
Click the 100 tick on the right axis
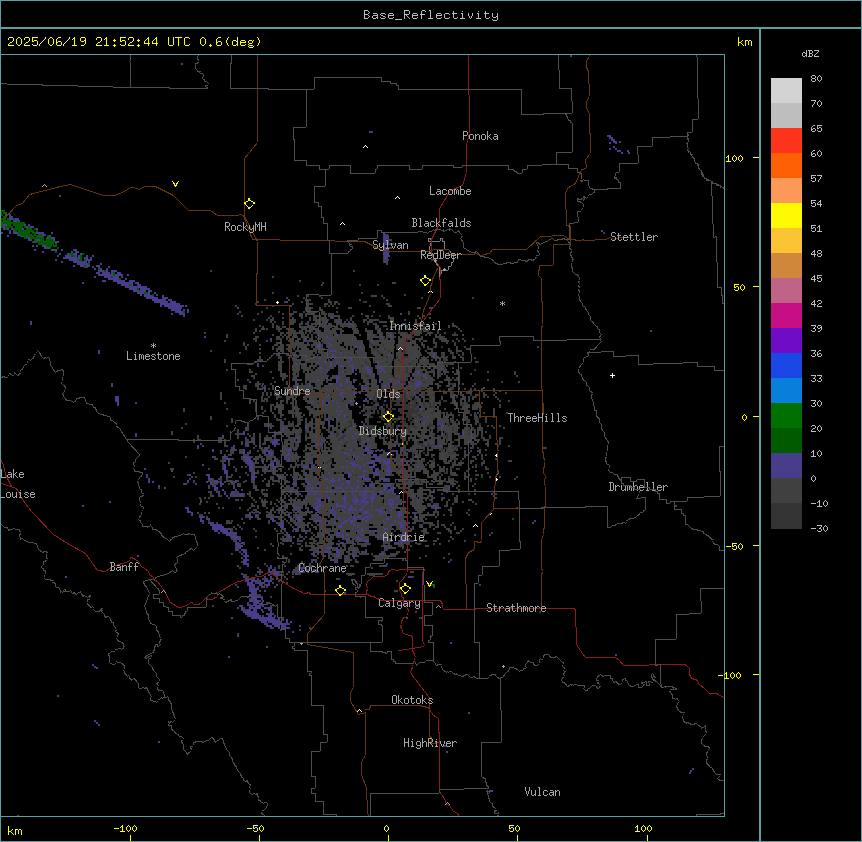[x=734, y=158]
